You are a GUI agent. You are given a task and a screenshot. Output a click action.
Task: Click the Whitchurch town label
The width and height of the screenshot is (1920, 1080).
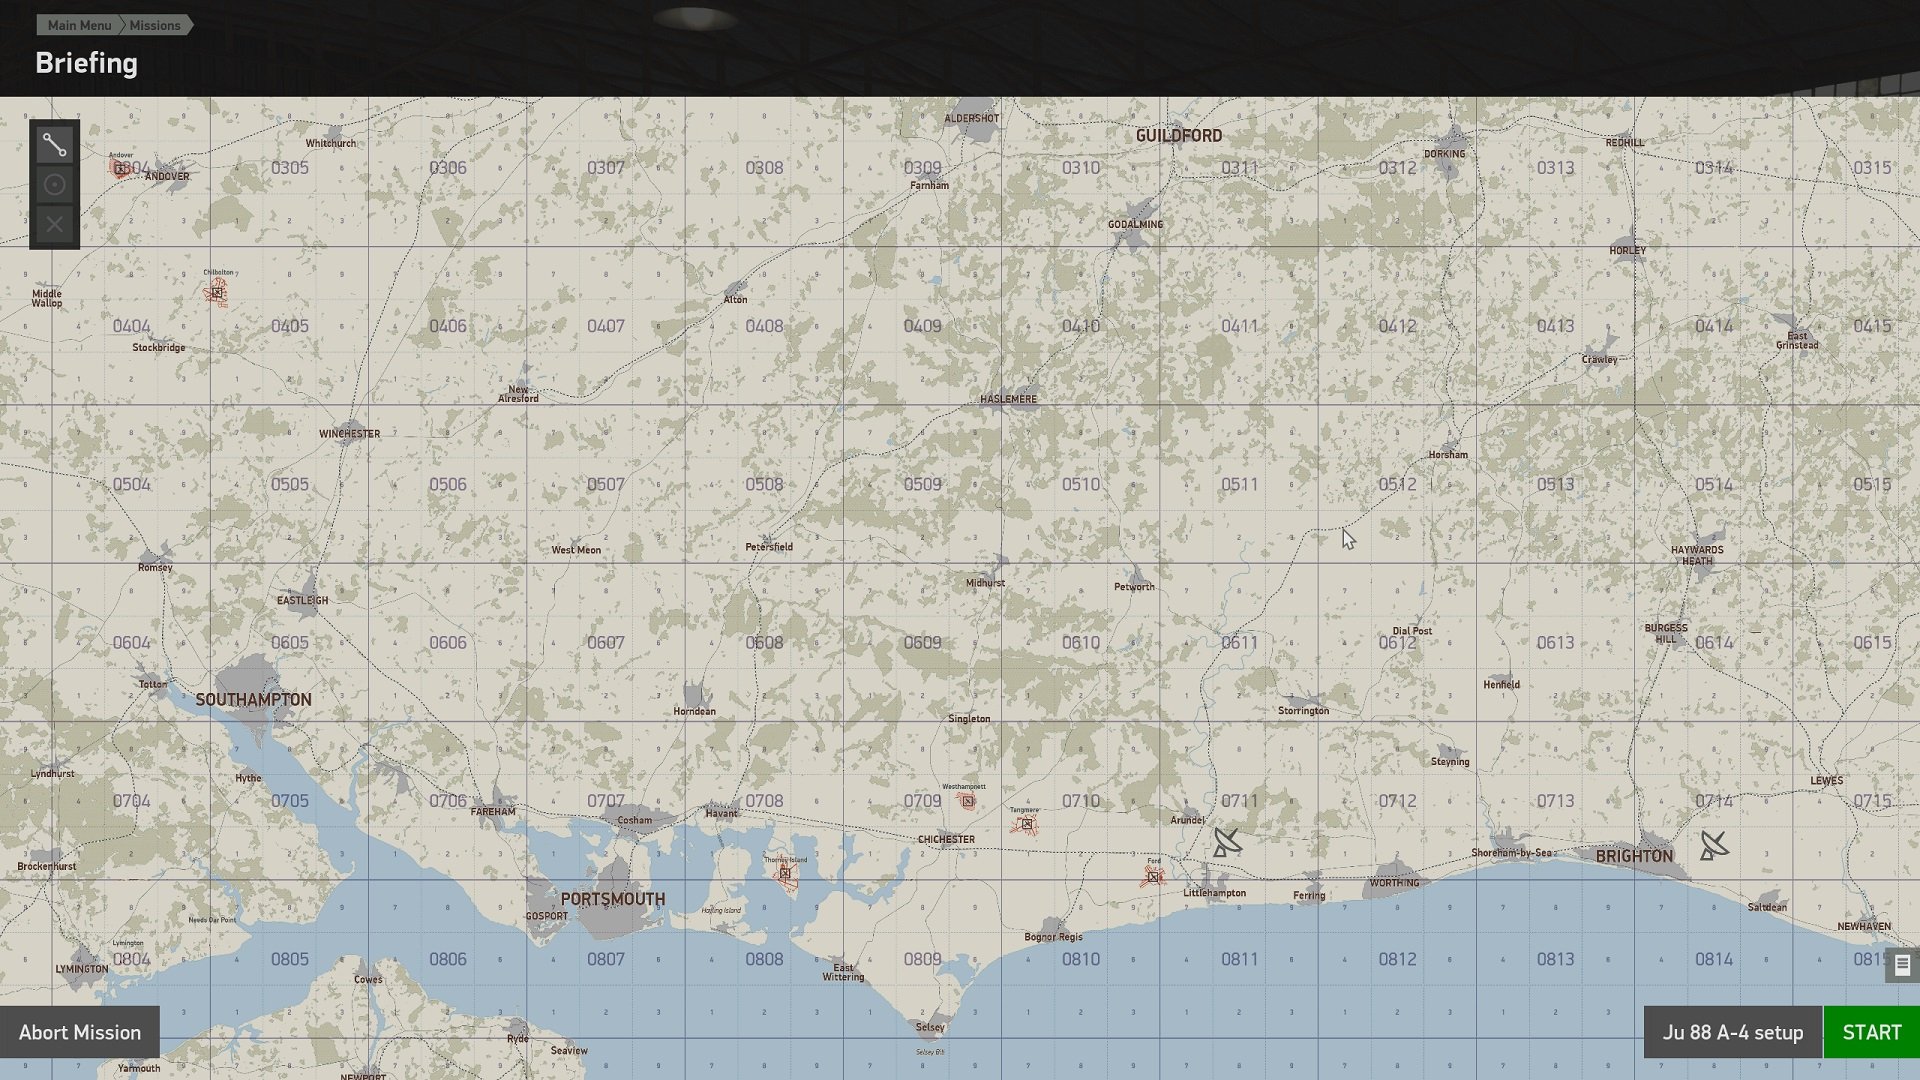pos(331,144)
